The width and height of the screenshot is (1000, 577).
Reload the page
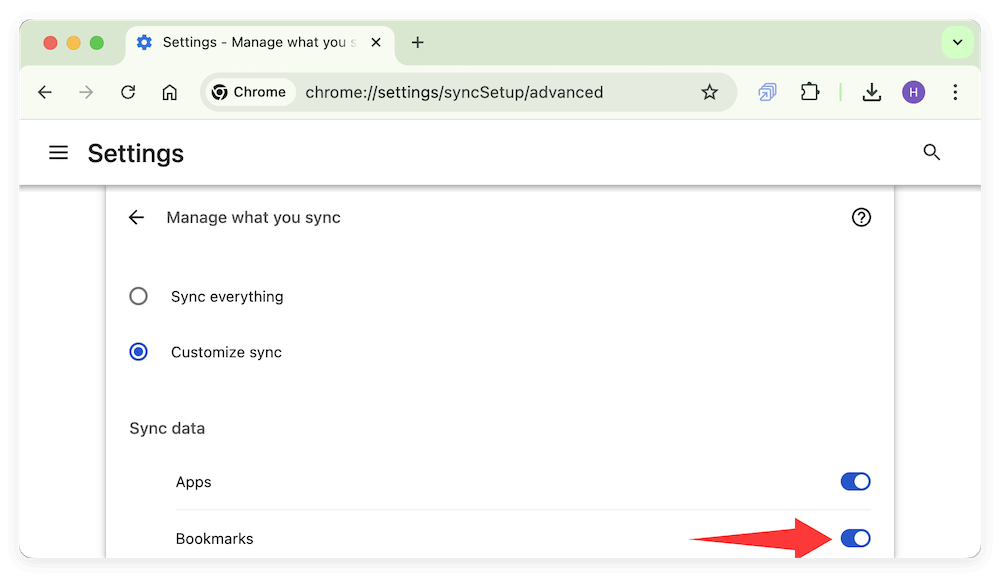[128, 91]
